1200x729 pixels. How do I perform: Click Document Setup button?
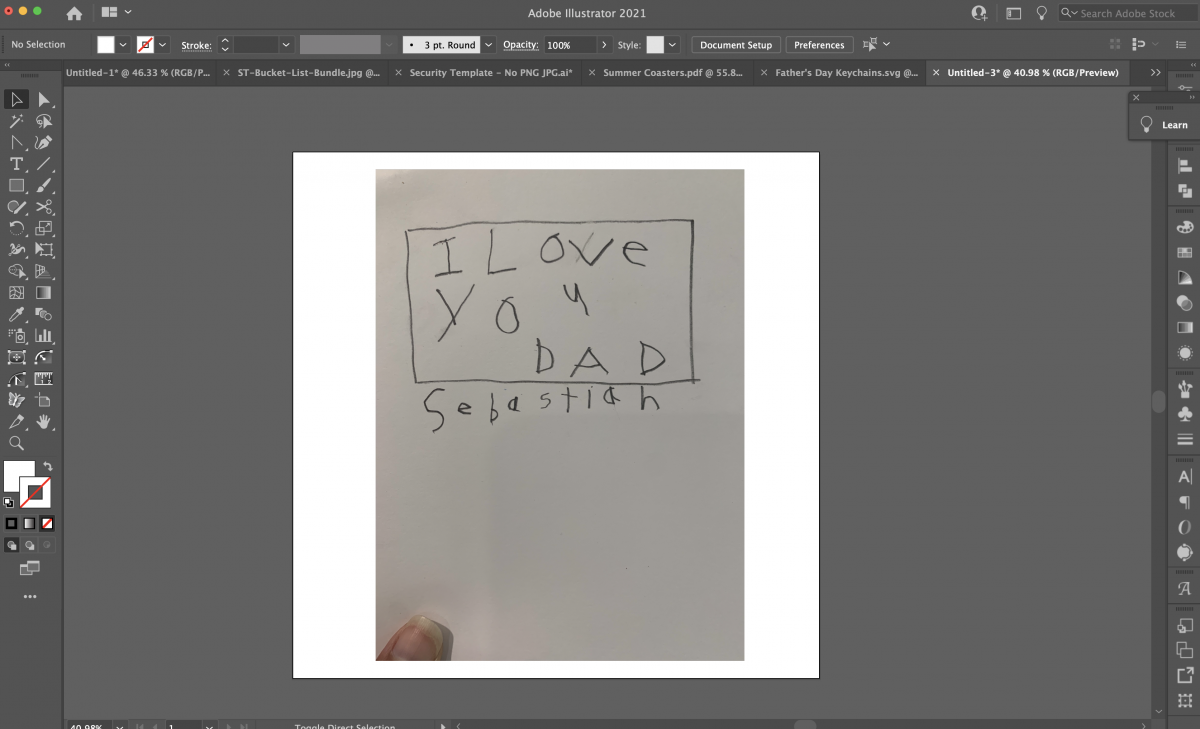[736, 45]
